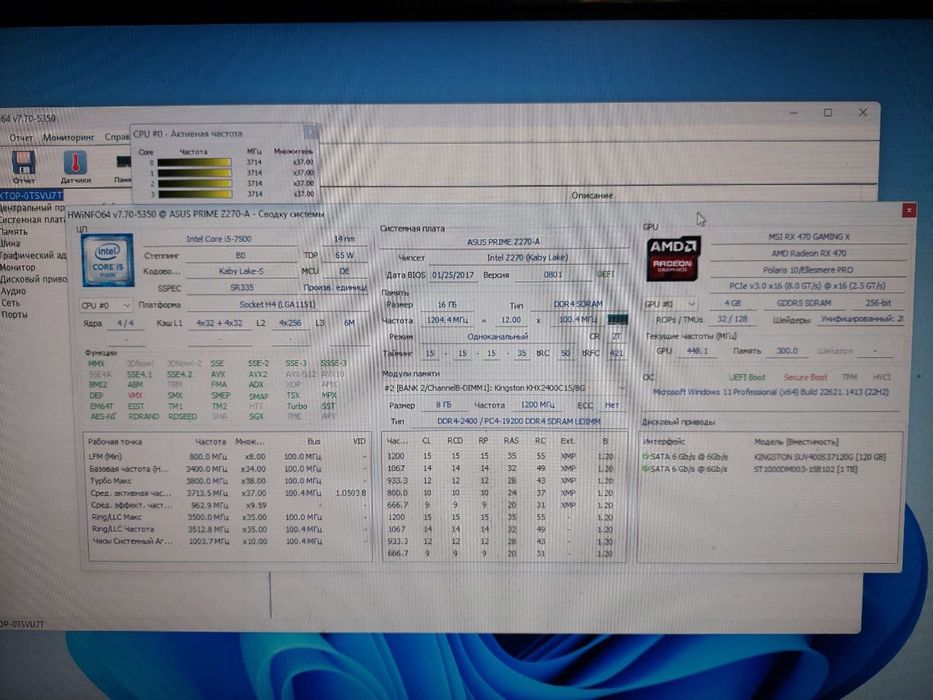
Task: Click the DDR4 SDRAM memory type value
Action: (x=578, y=304)
